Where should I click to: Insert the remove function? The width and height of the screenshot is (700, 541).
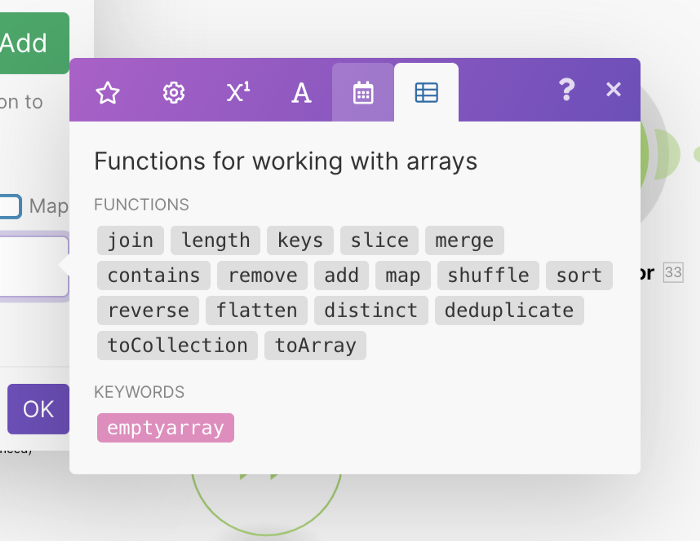tap(262, 275)
